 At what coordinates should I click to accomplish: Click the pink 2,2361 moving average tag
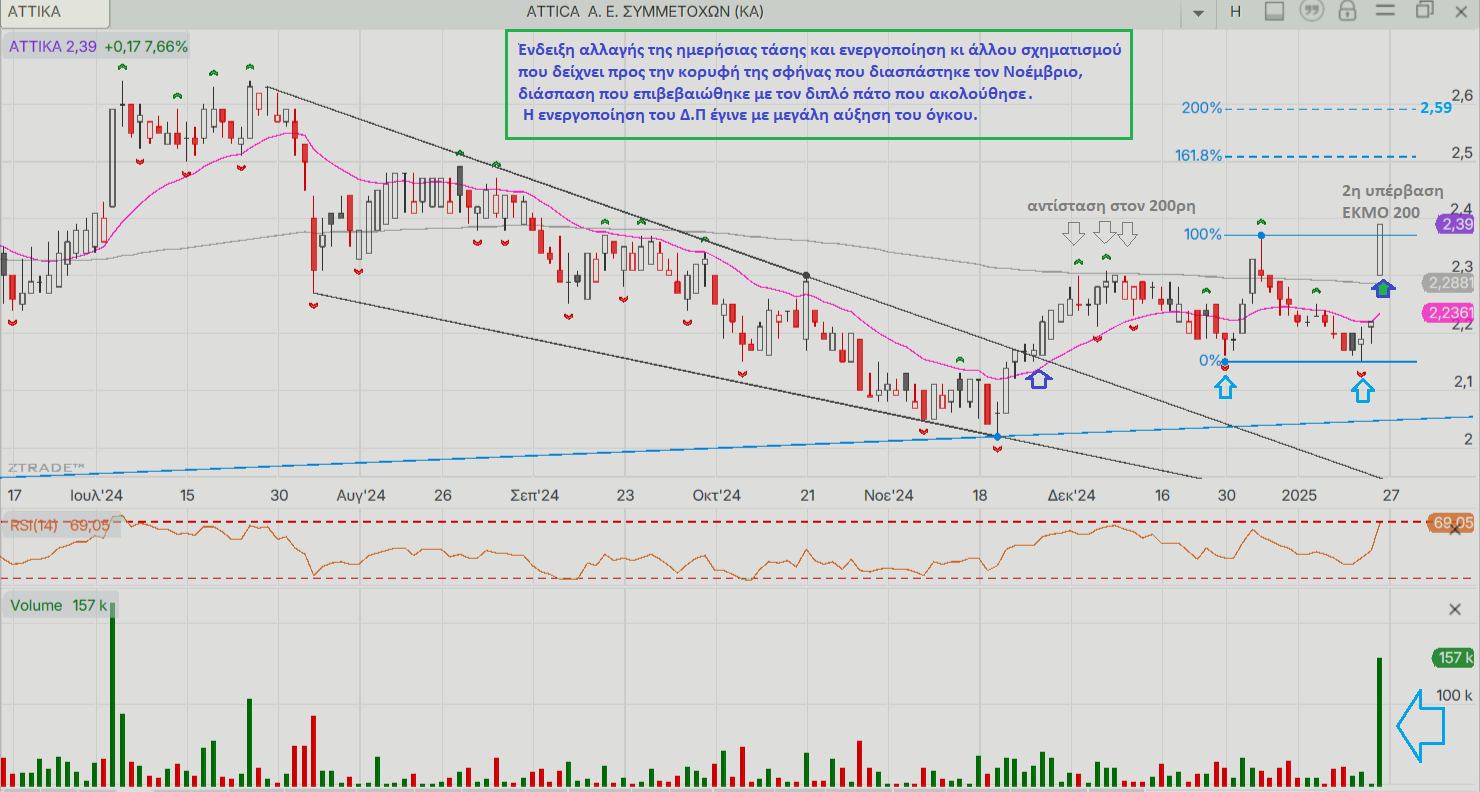[x=1449, y=313]
